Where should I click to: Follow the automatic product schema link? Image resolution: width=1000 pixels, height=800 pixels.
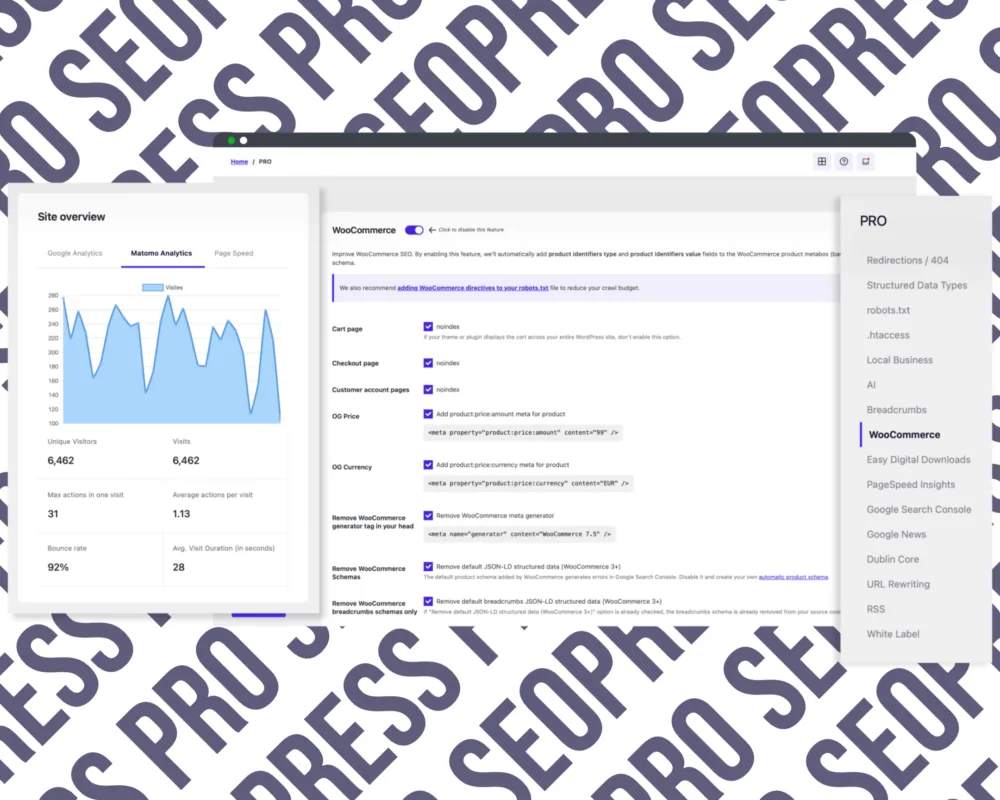tap(793, 577)
